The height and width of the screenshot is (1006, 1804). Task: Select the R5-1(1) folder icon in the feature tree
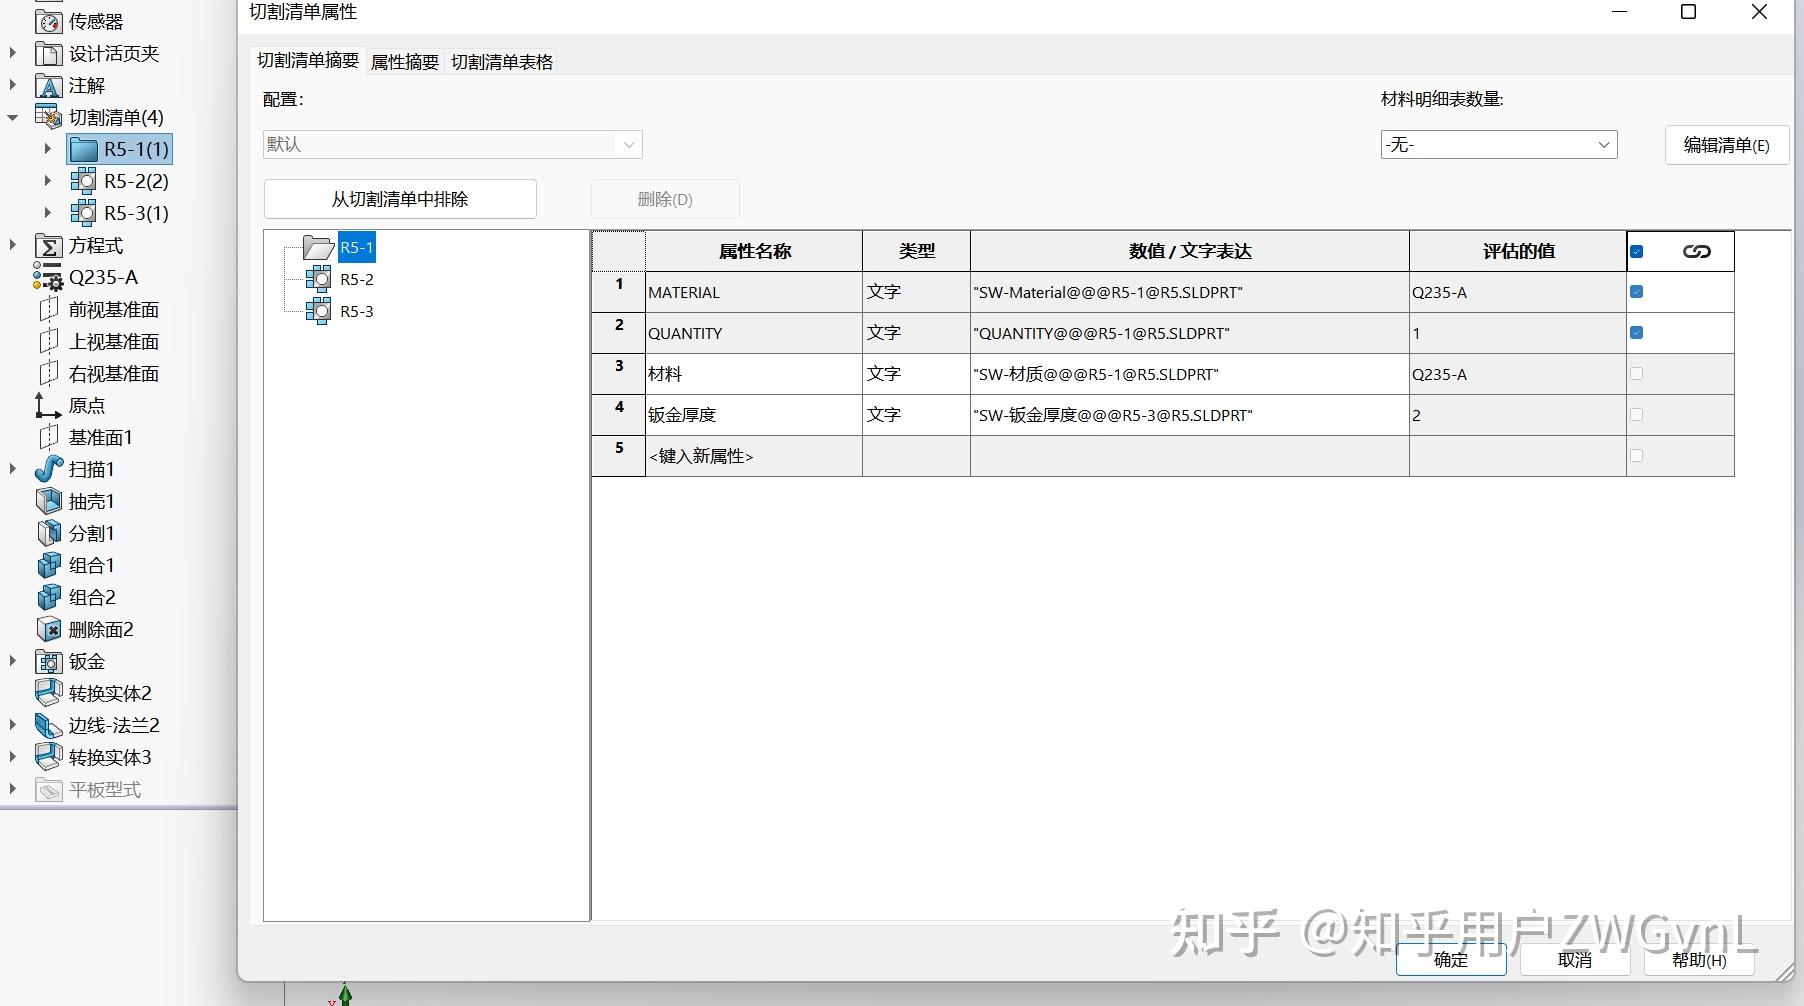84,149
